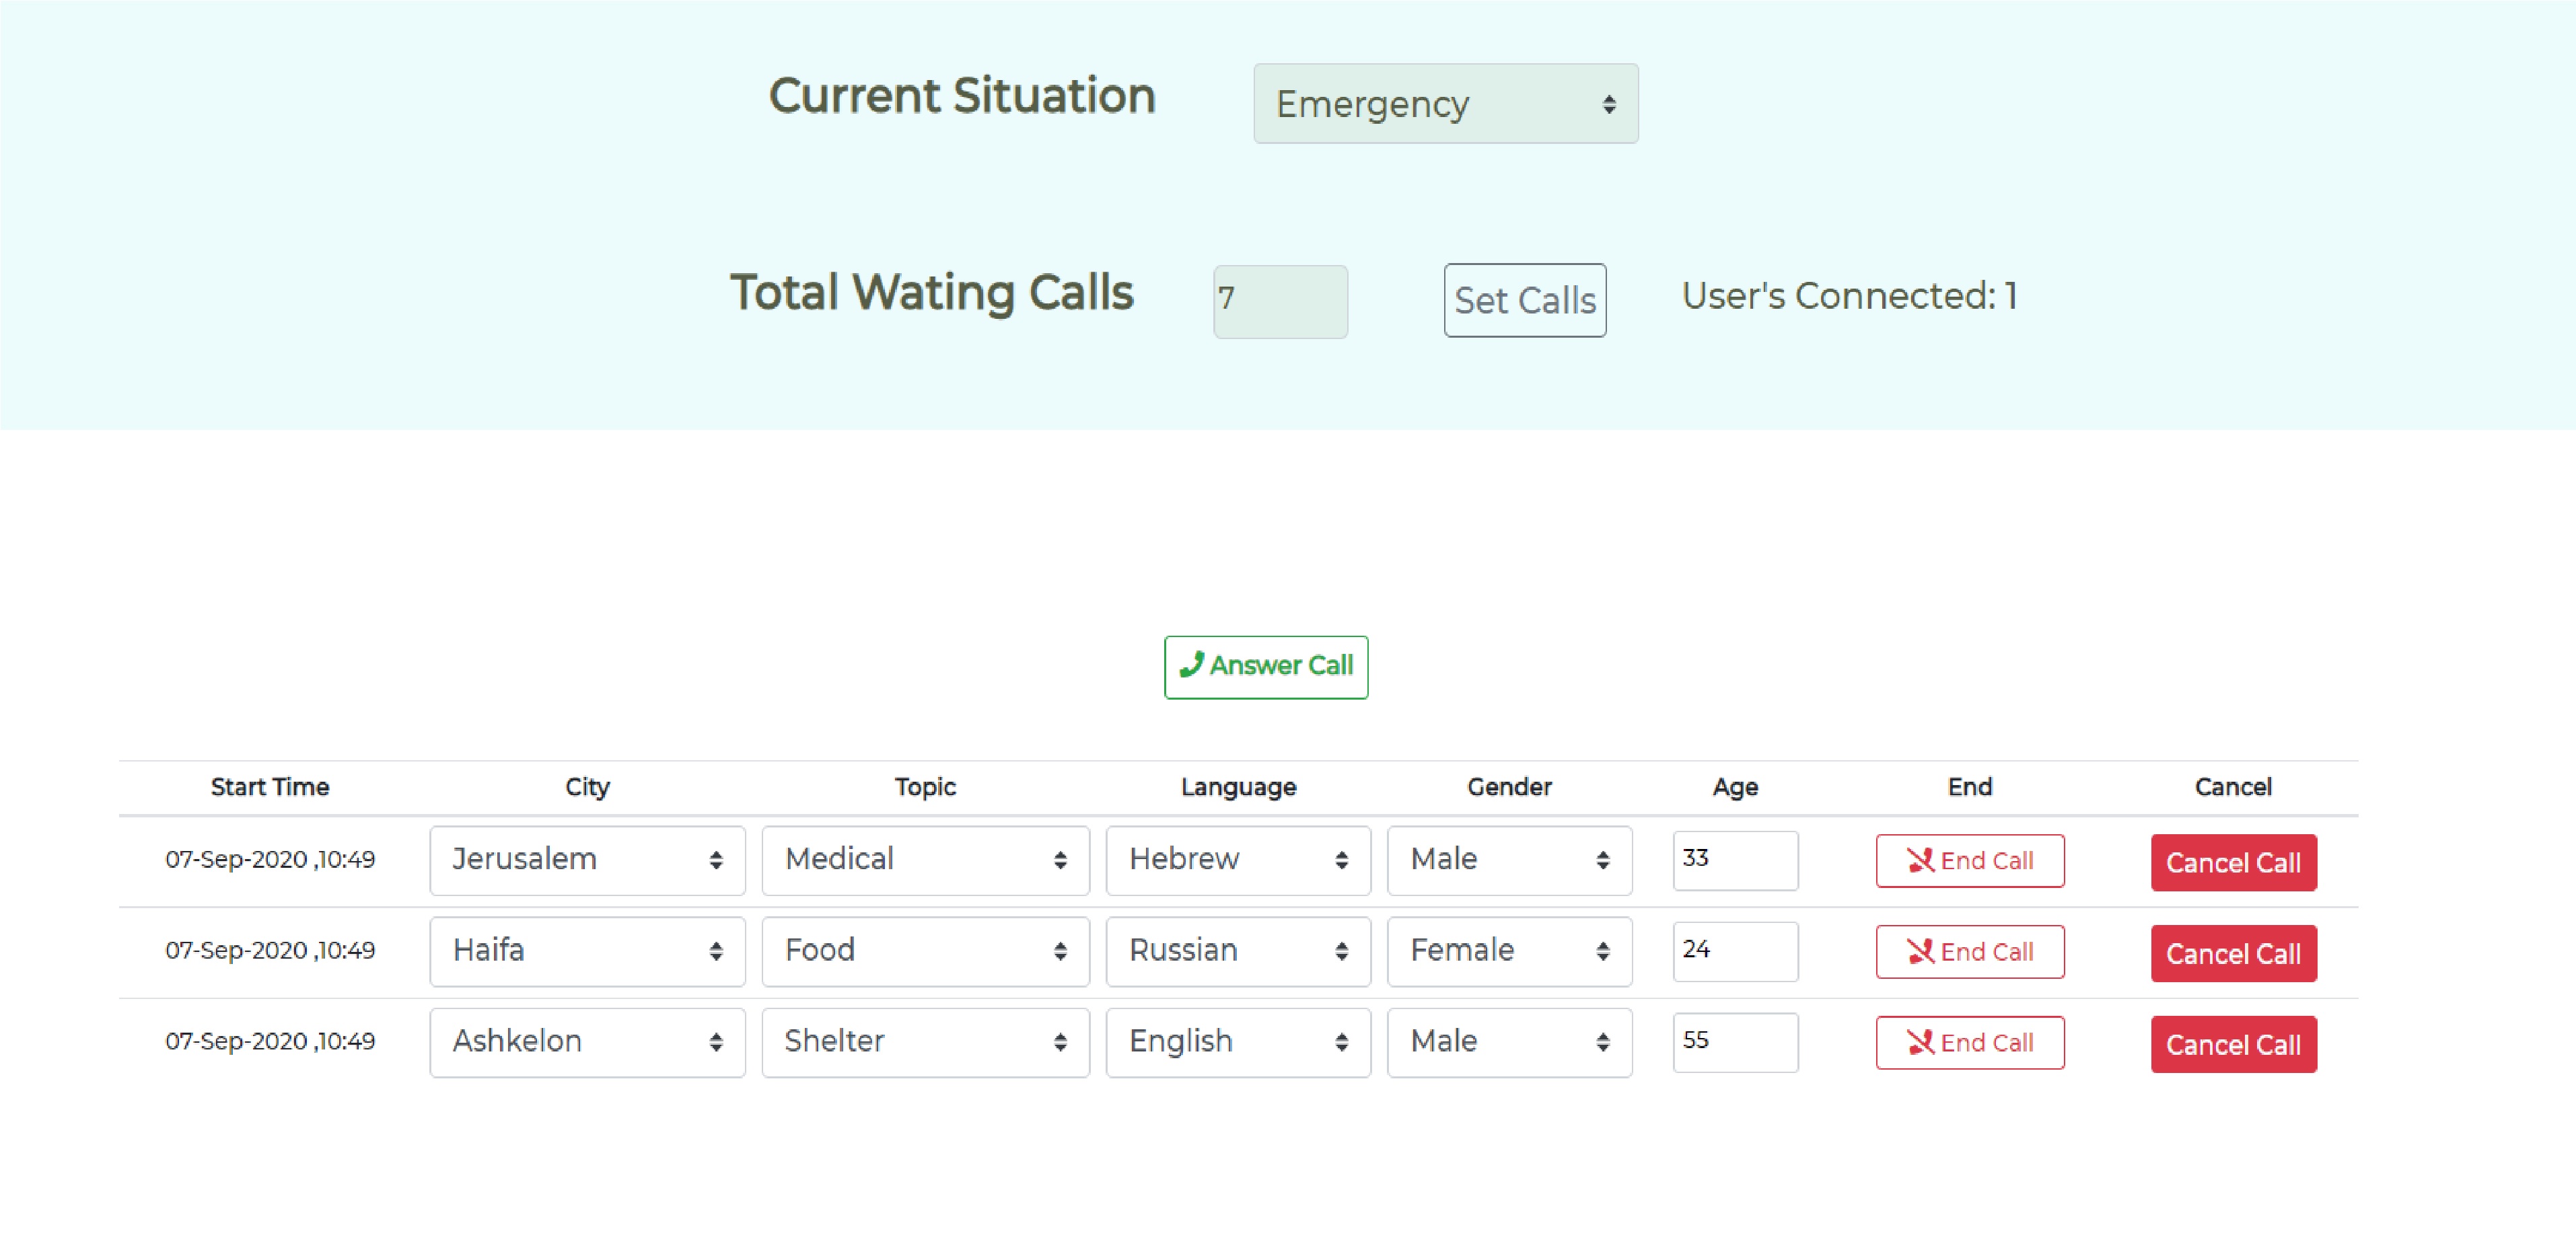
Task: Click the City column header
Action: pyautogui.click(x=587, y=787)
